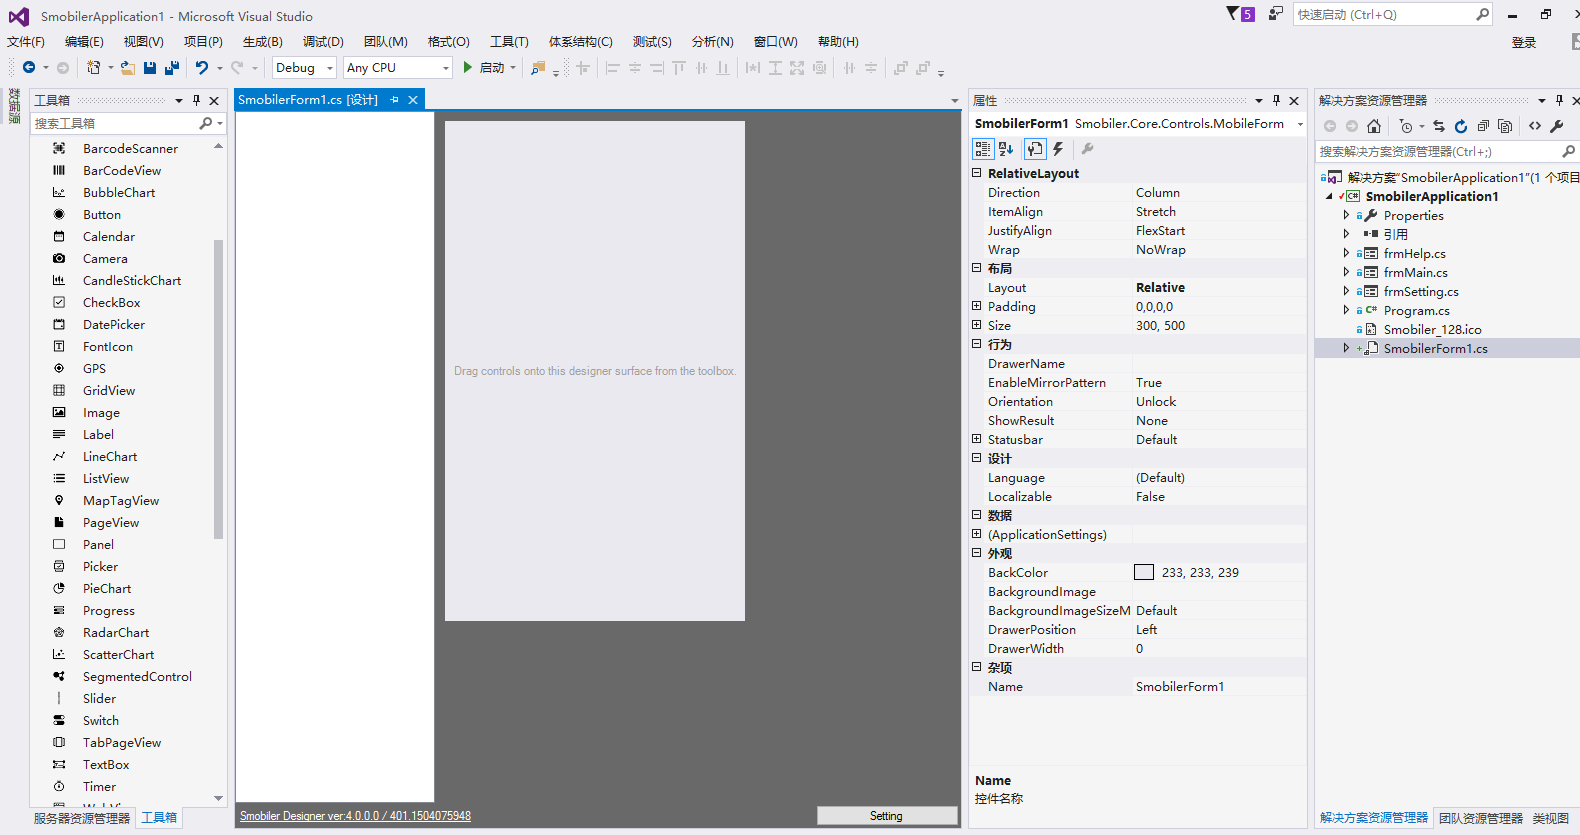Pin the Toolbox panel with auto-hide pushpin

[196, 100]
